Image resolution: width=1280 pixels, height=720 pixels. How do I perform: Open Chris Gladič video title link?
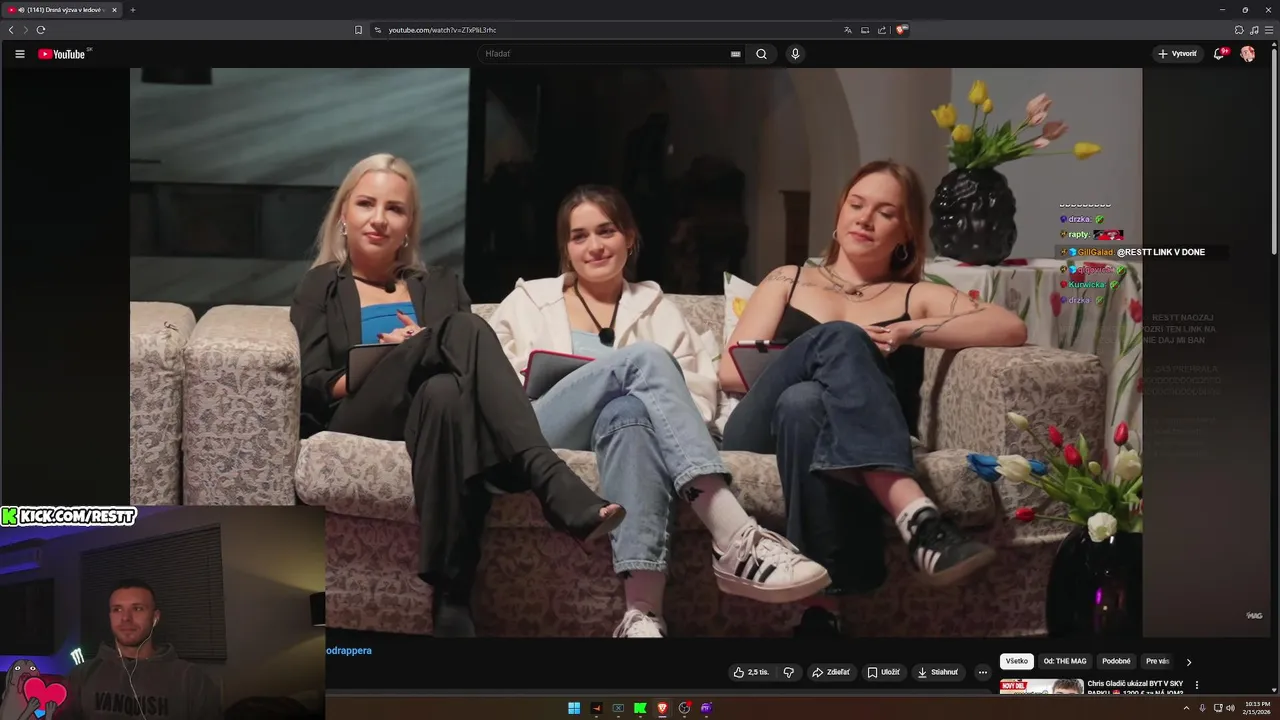point(1135,687)
